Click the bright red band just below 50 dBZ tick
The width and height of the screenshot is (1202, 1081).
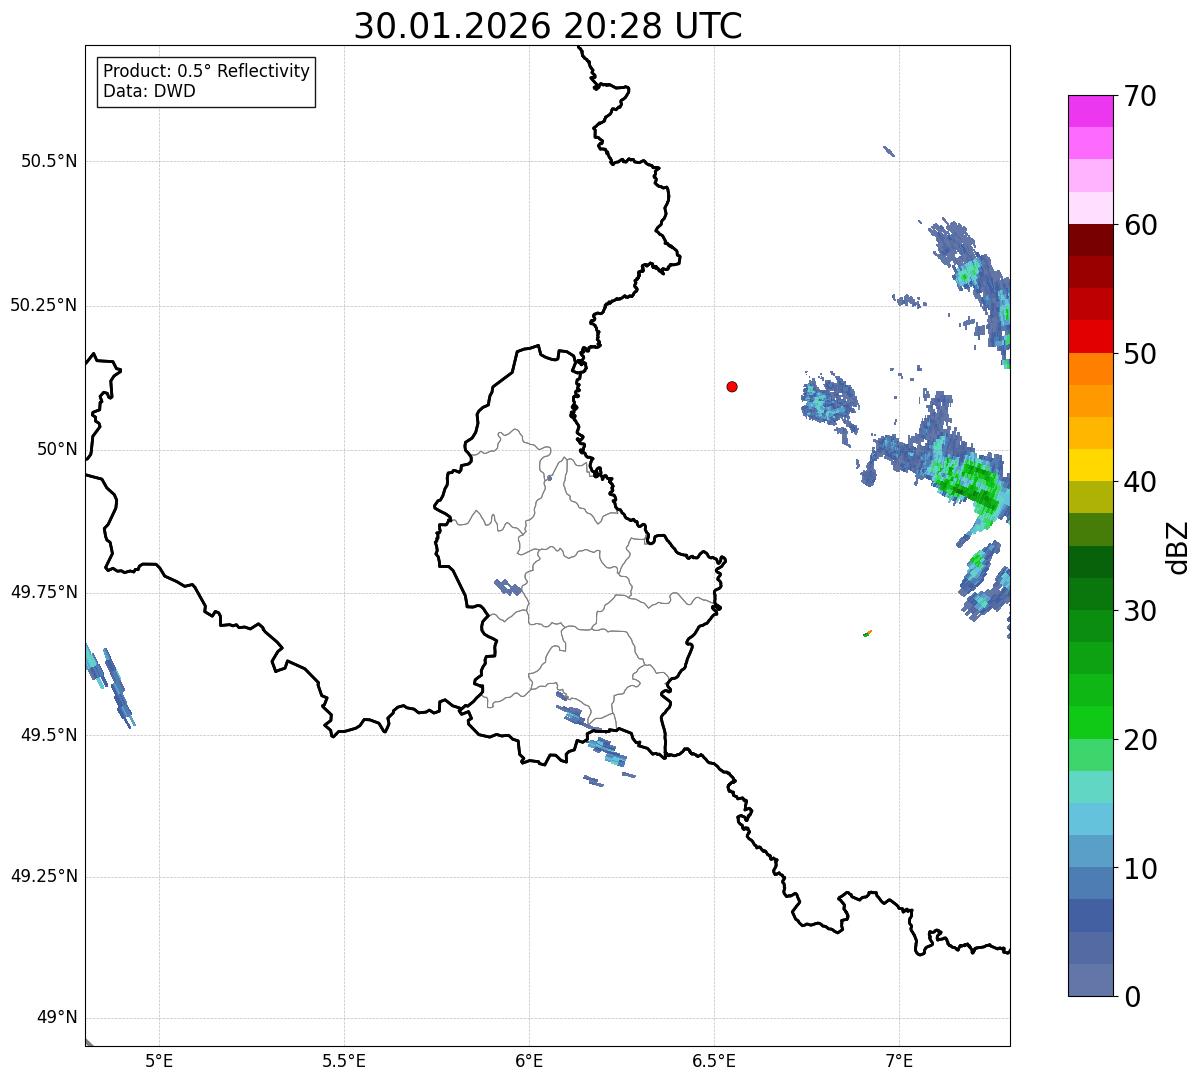[x=1090, y=337]
